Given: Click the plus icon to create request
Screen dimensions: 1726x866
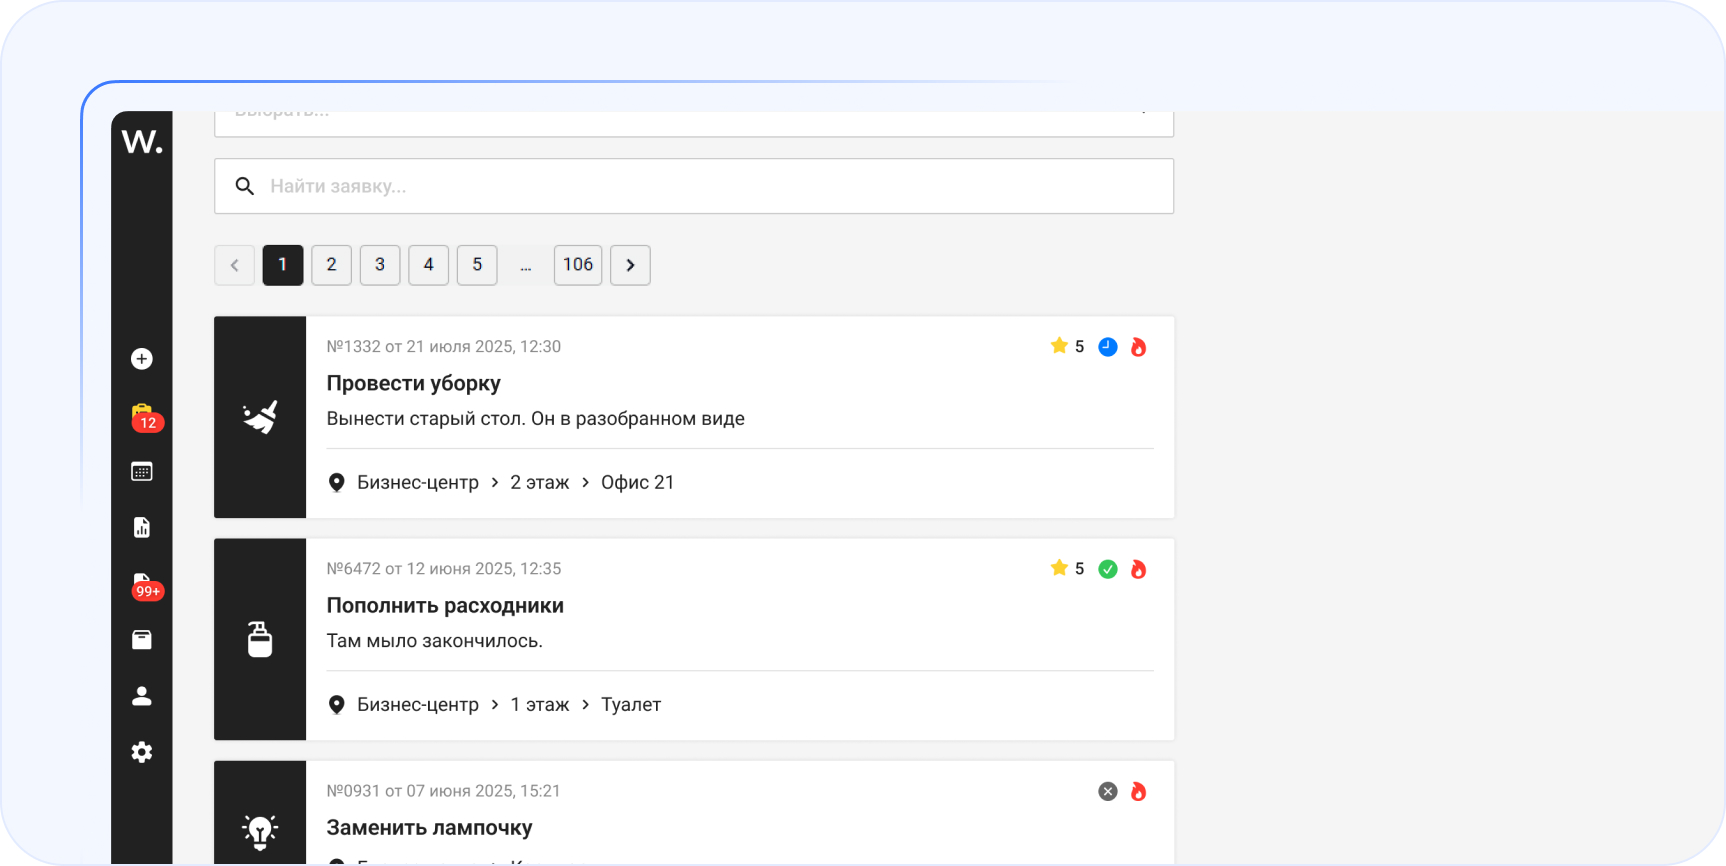Looking at the screenshot, I should [142, 359].
